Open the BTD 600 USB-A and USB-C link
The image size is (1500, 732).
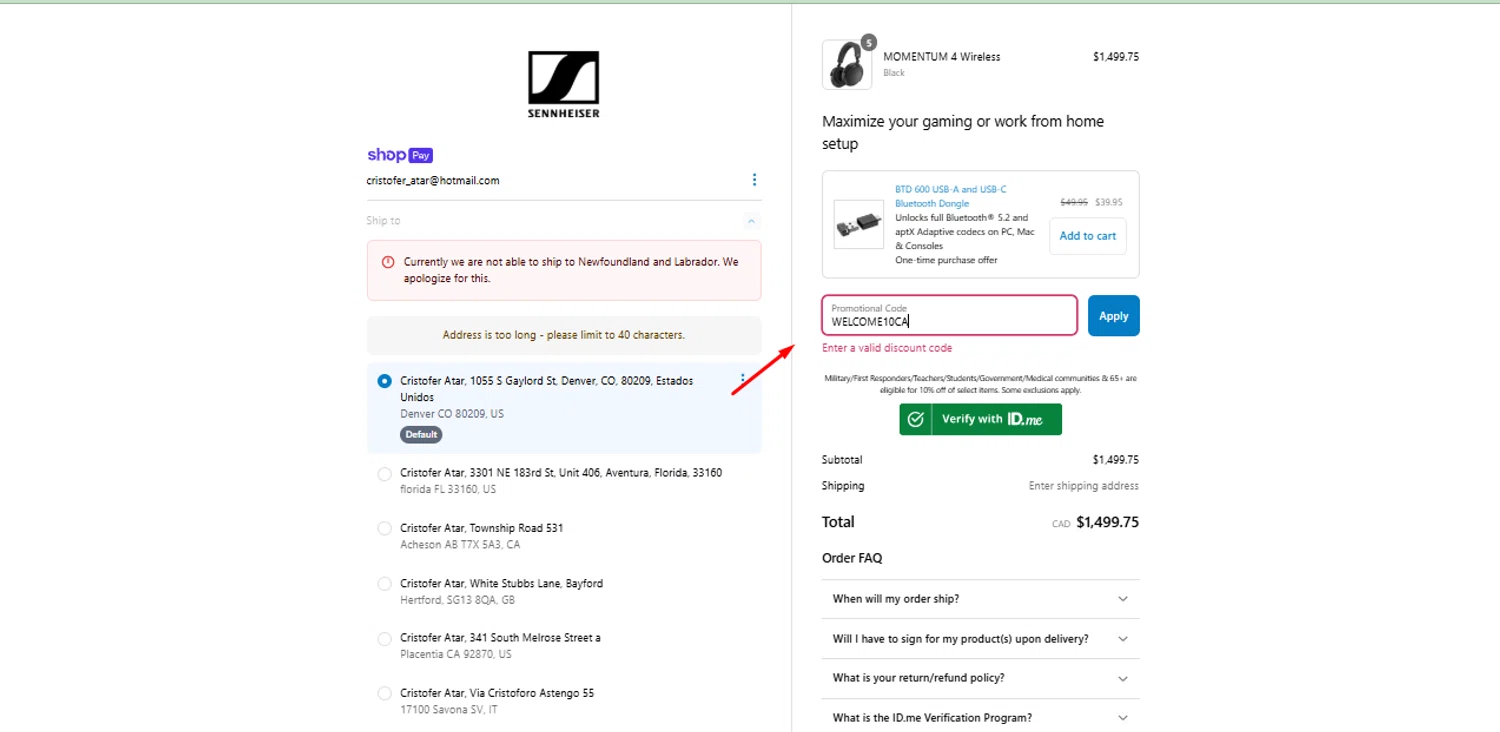click(951, 196)
